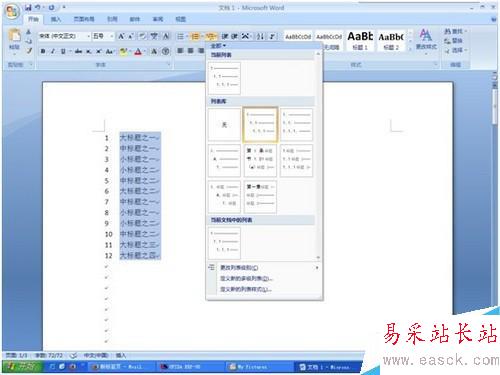Shrink font size with the small A button

(131, 36)
